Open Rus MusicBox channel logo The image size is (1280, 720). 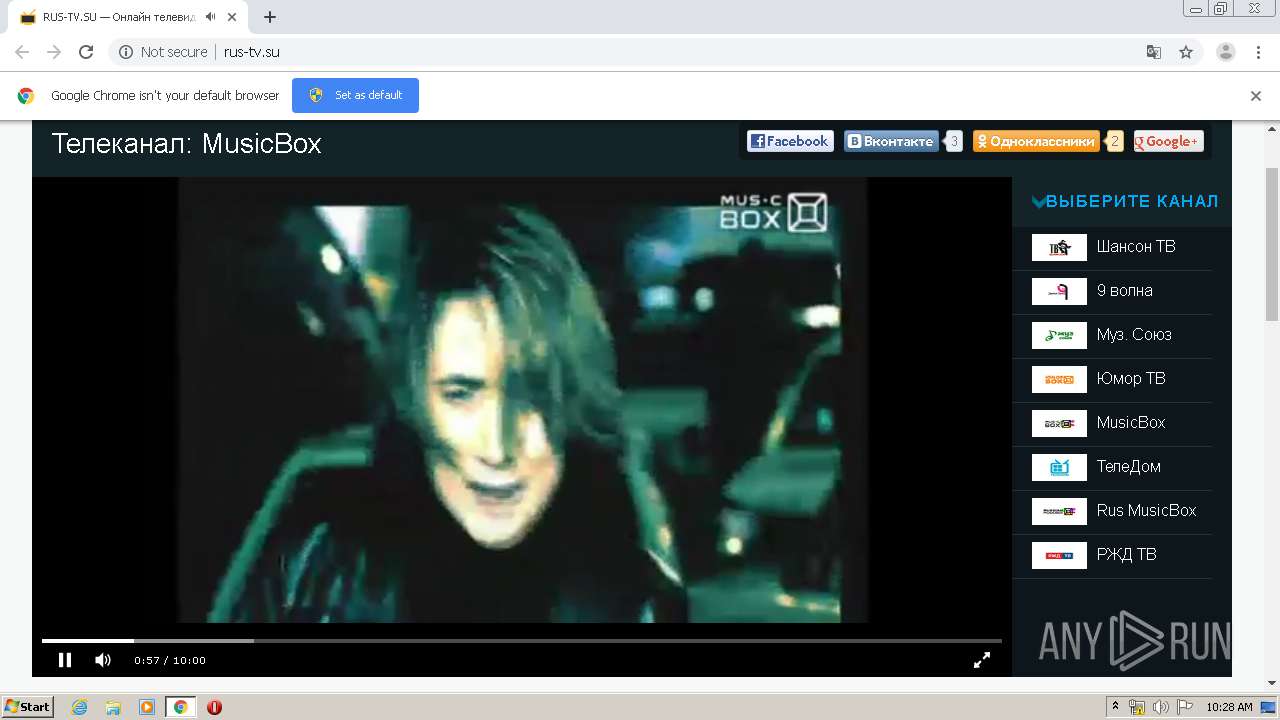pos(1059,511)
